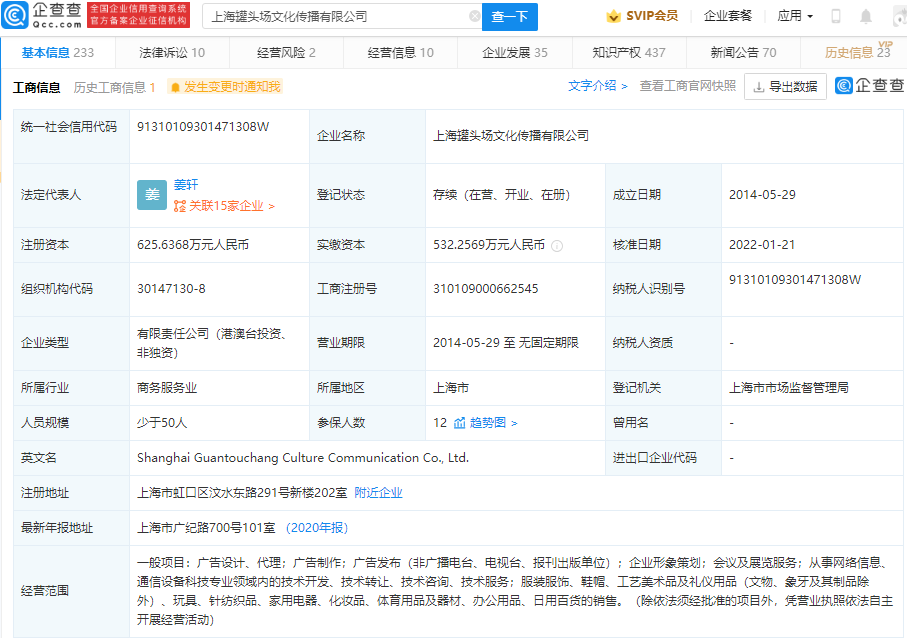Open notifications via the bell icon

click(x=867, y=16)
